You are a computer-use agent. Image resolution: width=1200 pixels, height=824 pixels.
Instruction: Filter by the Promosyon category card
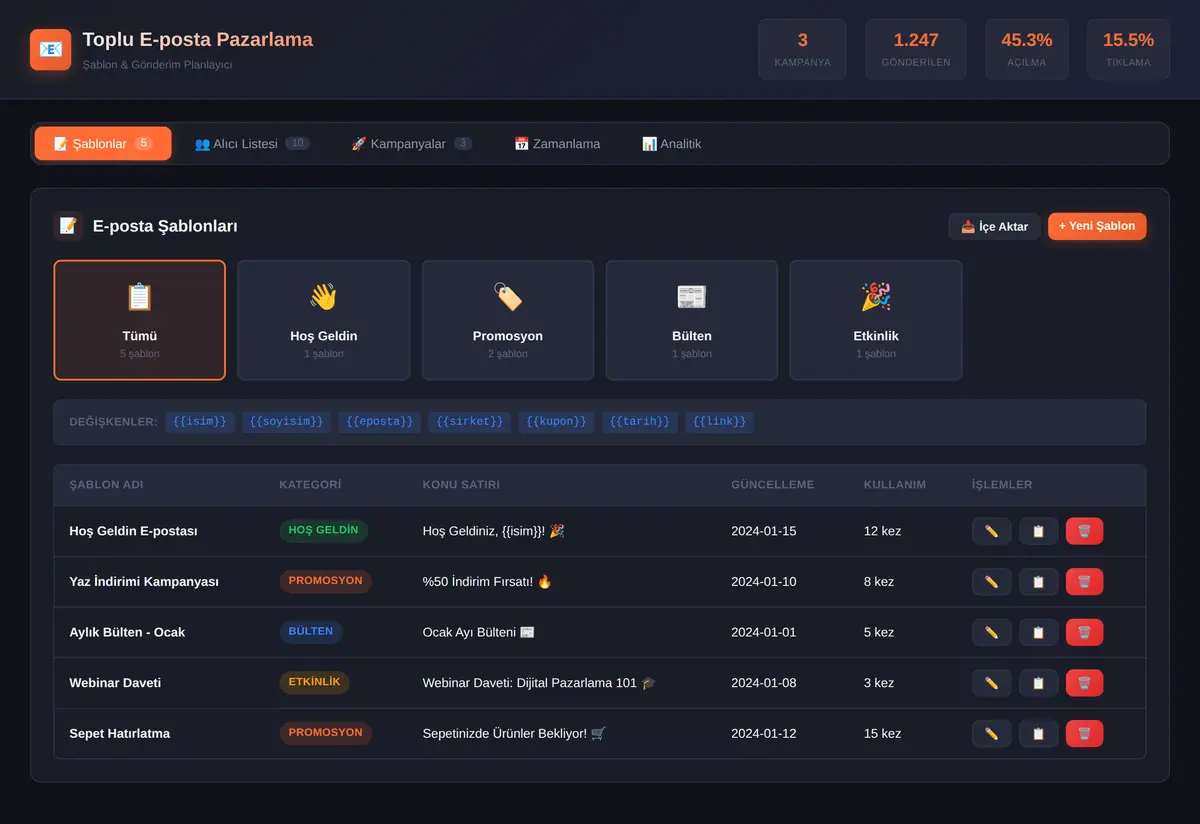(x=508, y=320)
